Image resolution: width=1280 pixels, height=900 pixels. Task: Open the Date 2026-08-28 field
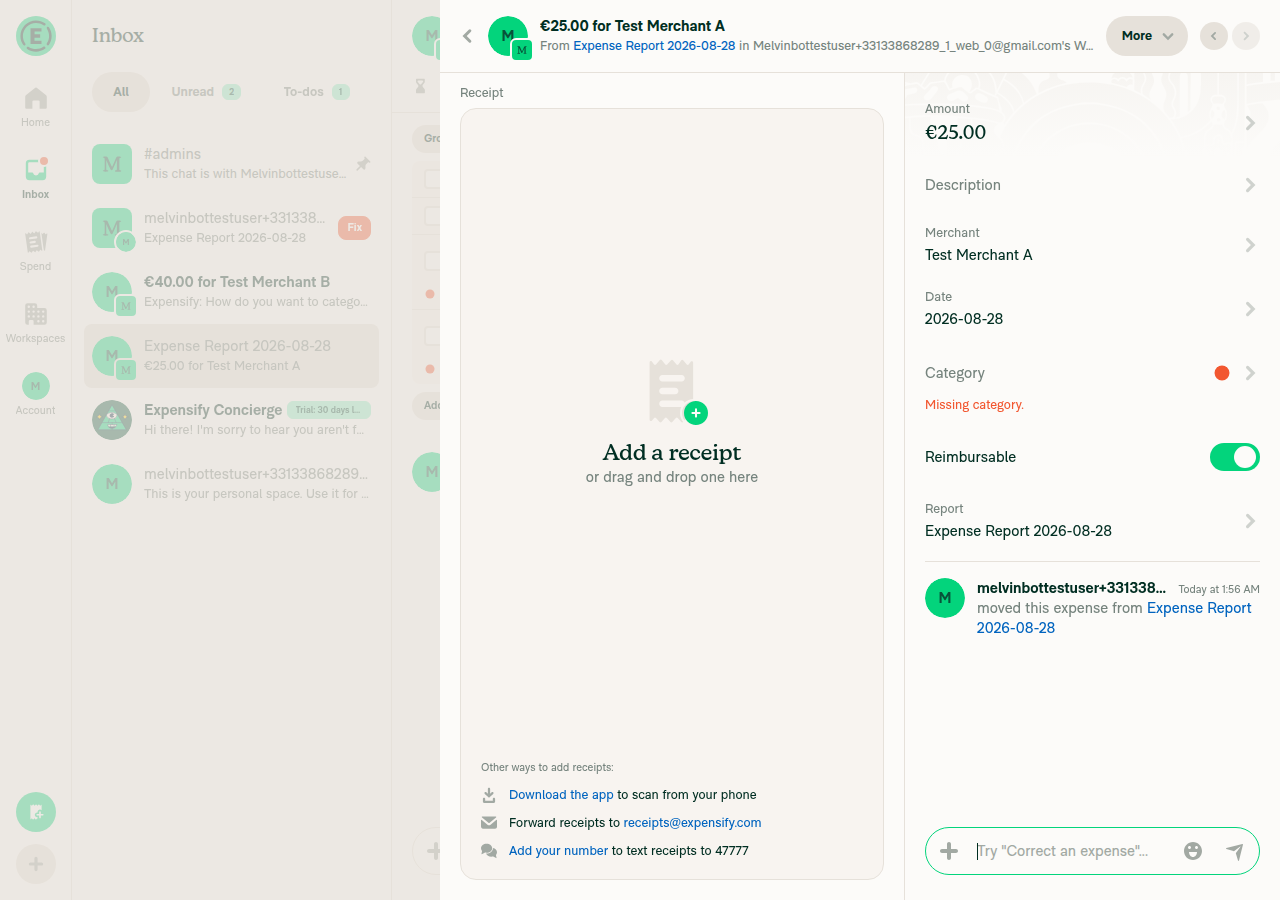[x=1092, y=309]
